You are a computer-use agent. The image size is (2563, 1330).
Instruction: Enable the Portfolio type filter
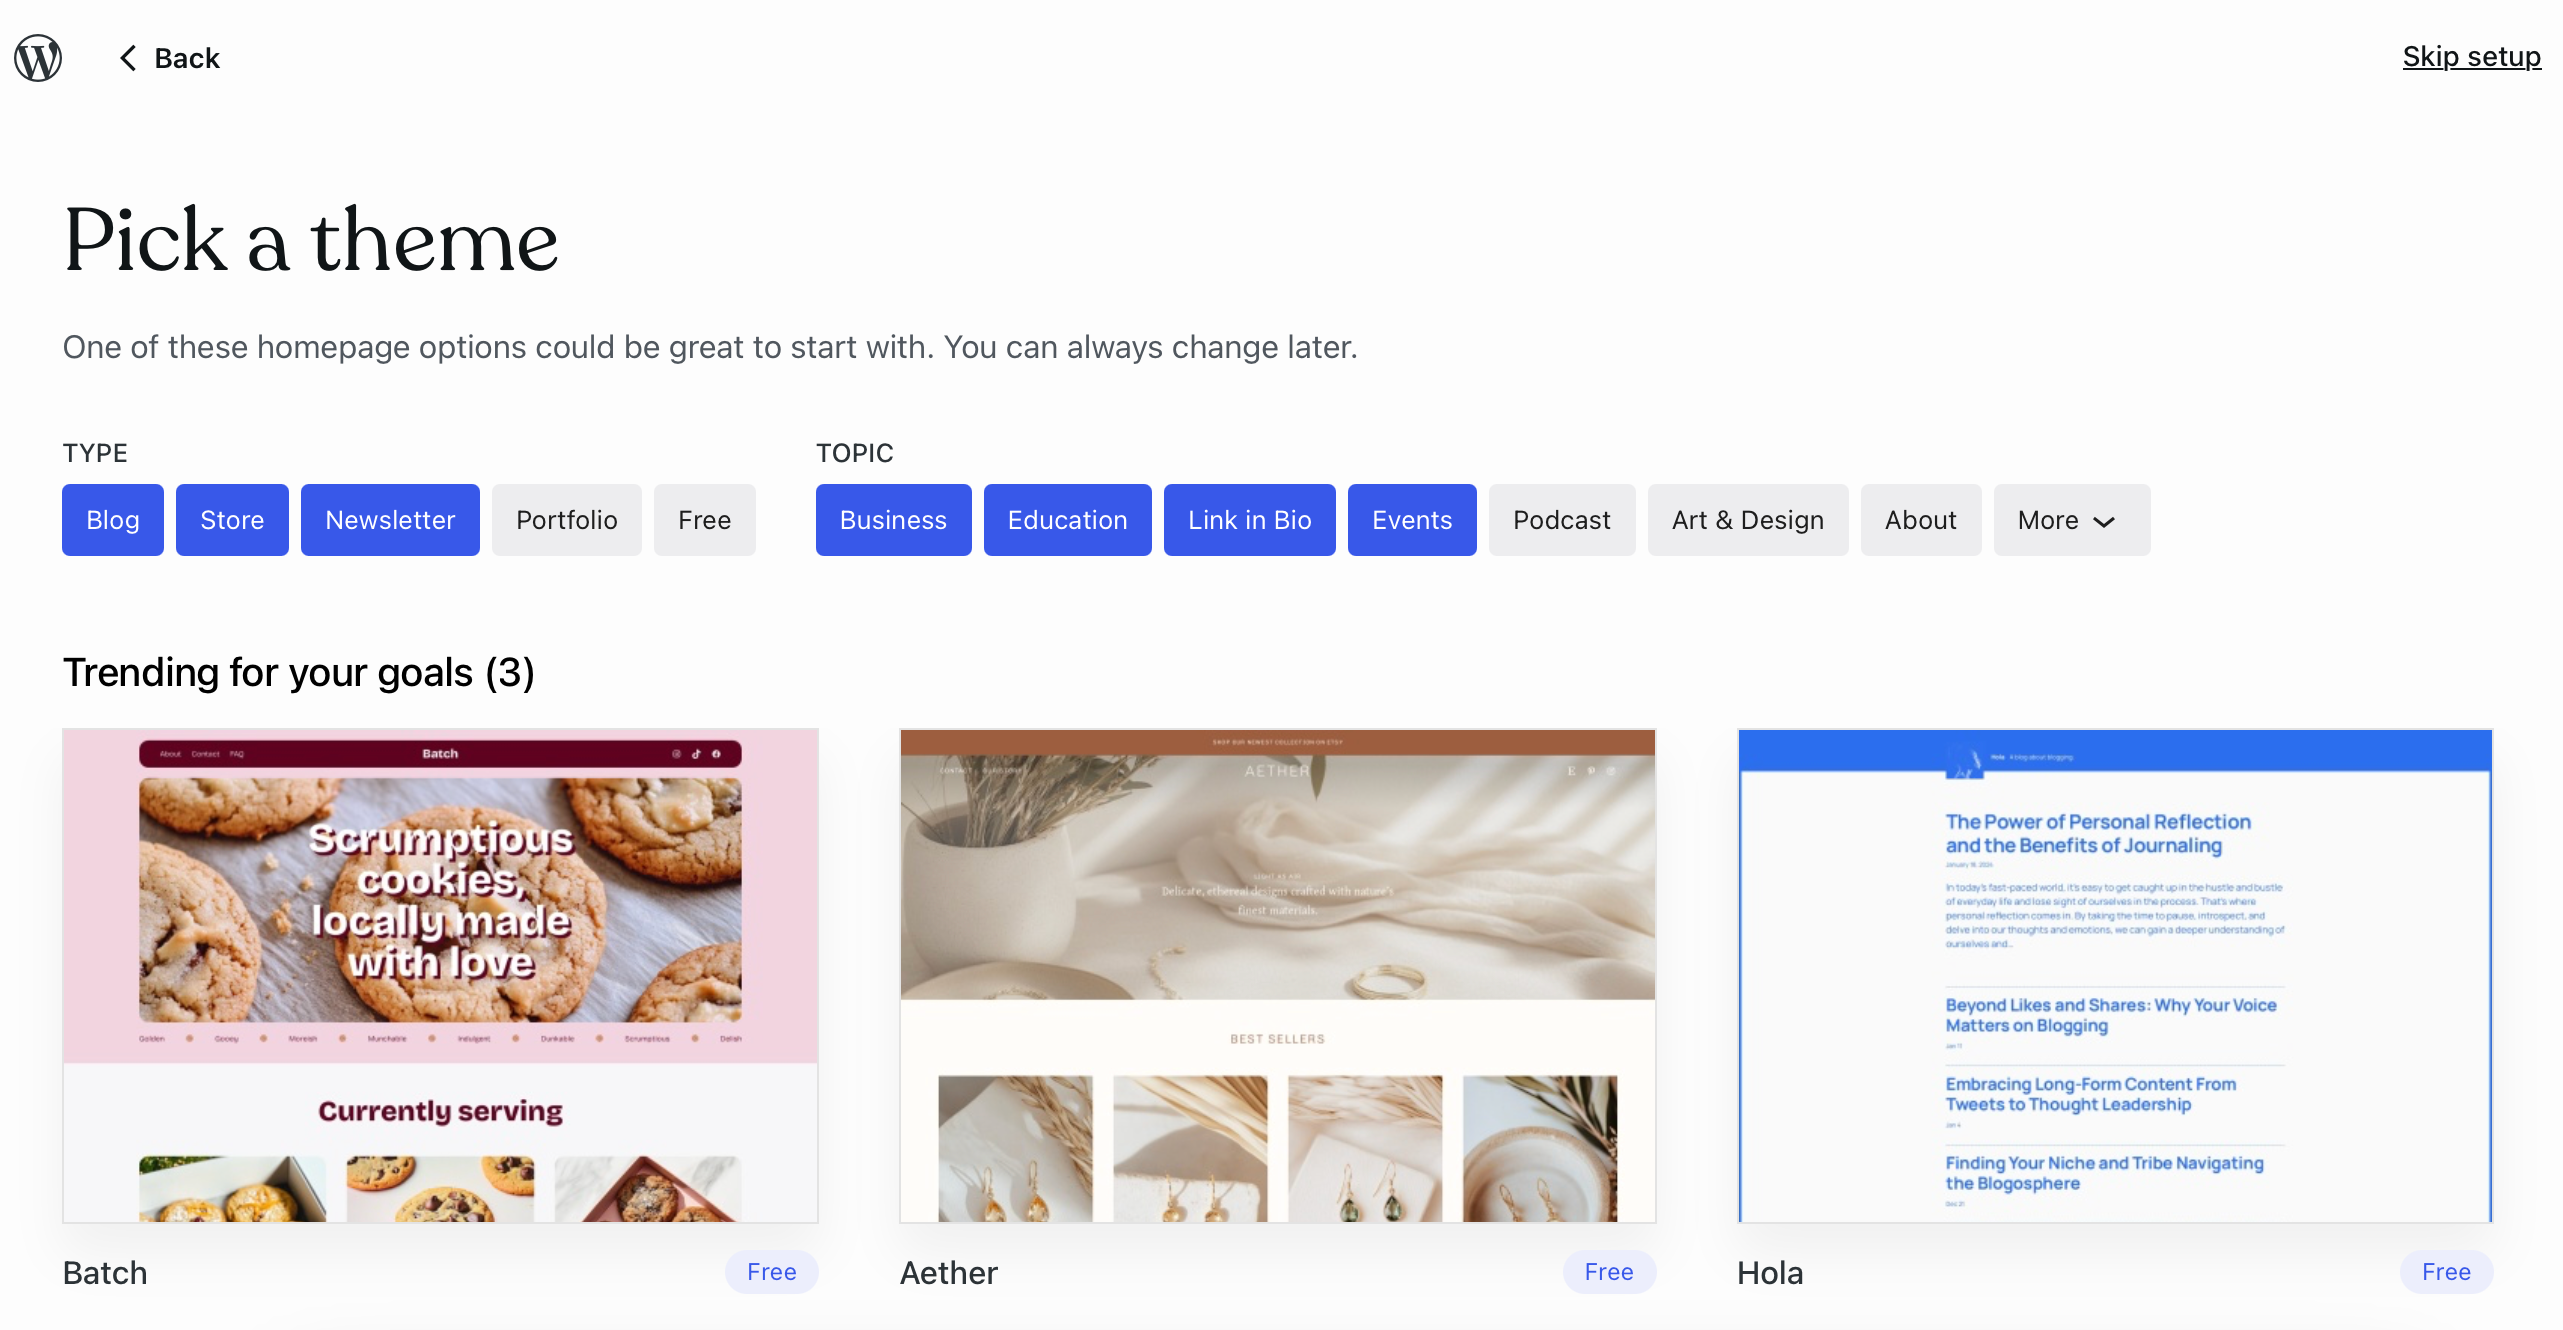pyautogui.click(x=566, y=520)
